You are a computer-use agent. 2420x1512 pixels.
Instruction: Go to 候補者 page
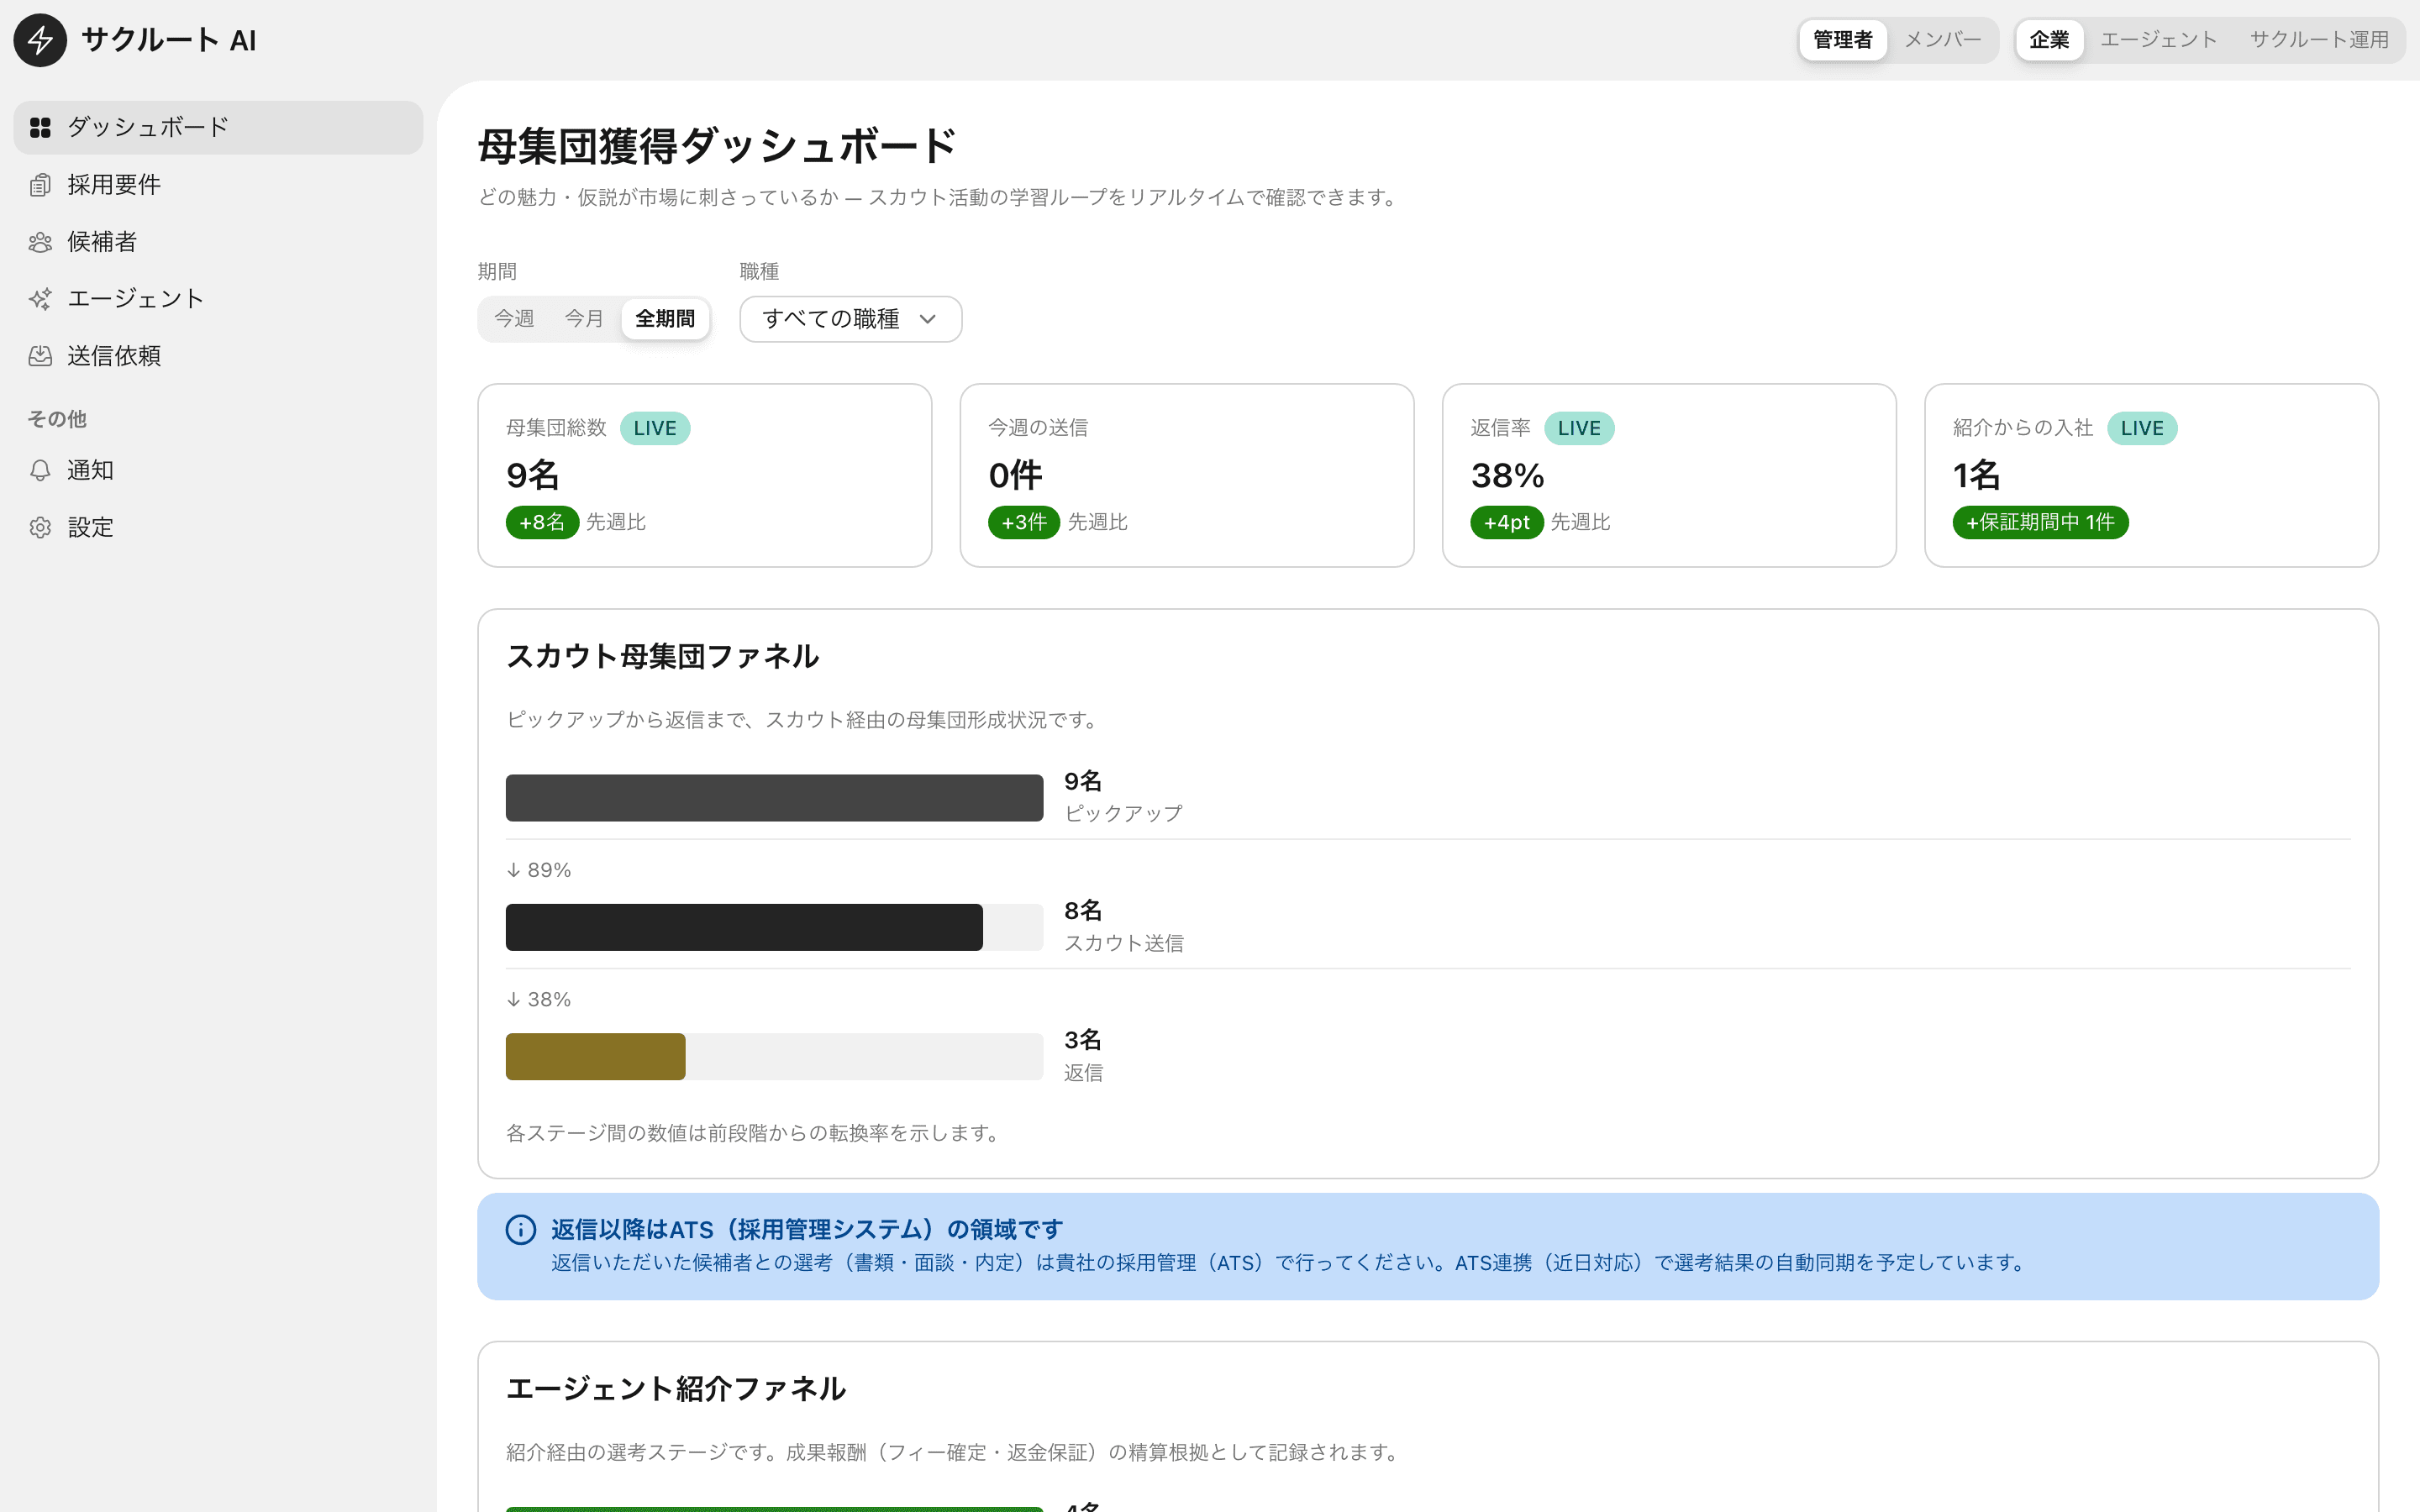click(218, 242)
